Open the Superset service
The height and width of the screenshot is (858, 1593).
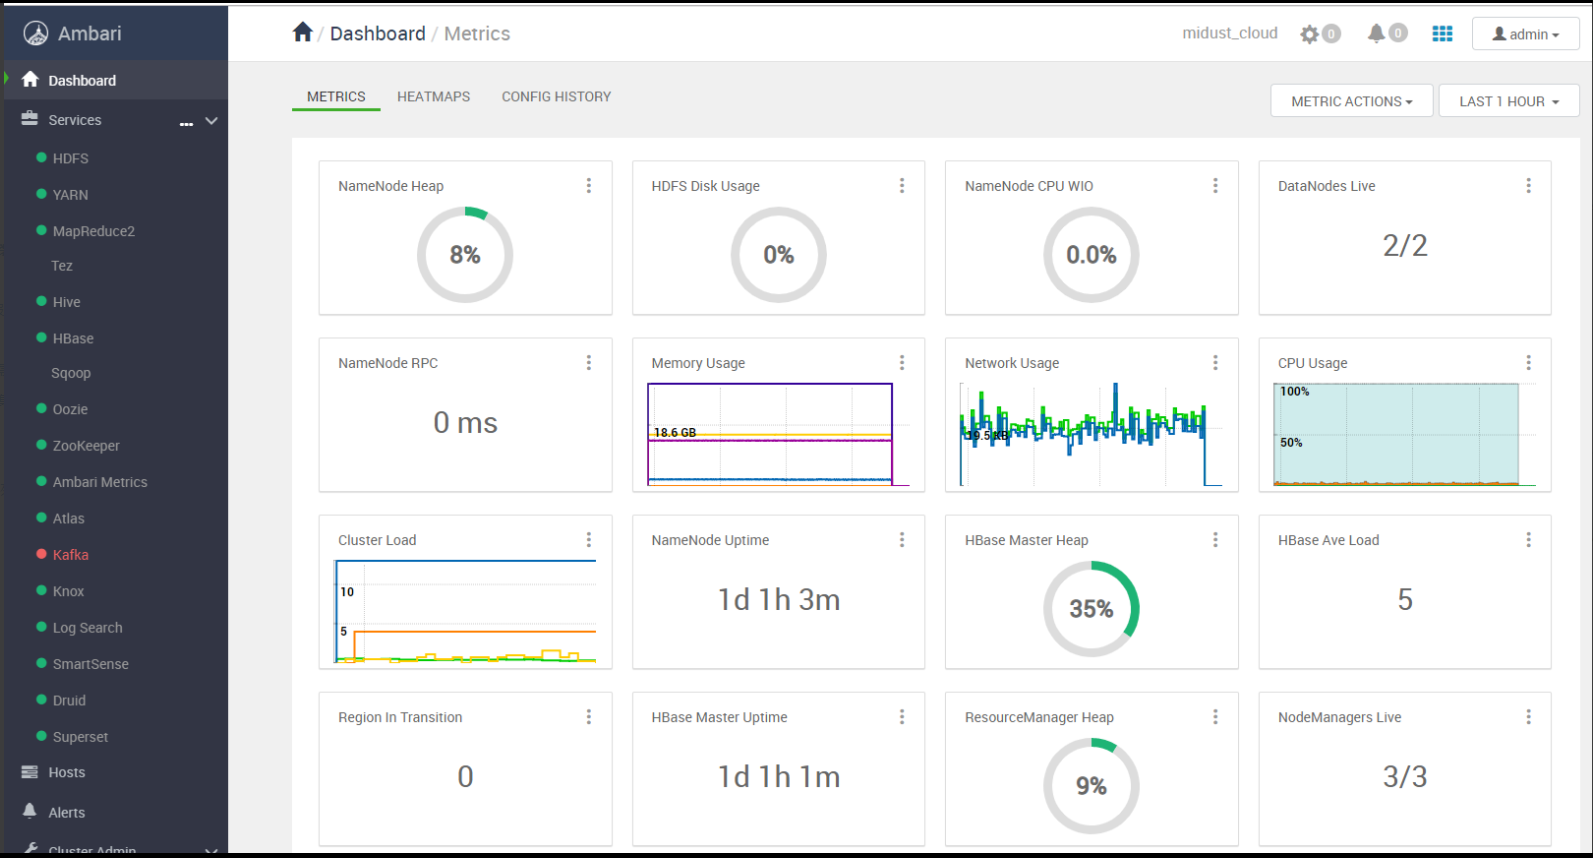click(80, 737)
